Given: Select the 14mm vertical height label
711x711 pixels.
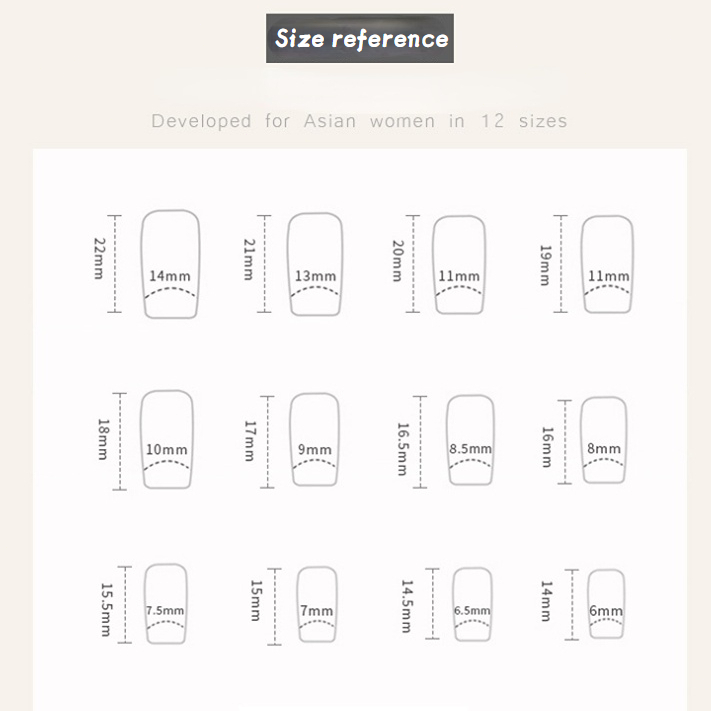Looking at the screenshot, I should pyautogui.click(x=546, y=603).
